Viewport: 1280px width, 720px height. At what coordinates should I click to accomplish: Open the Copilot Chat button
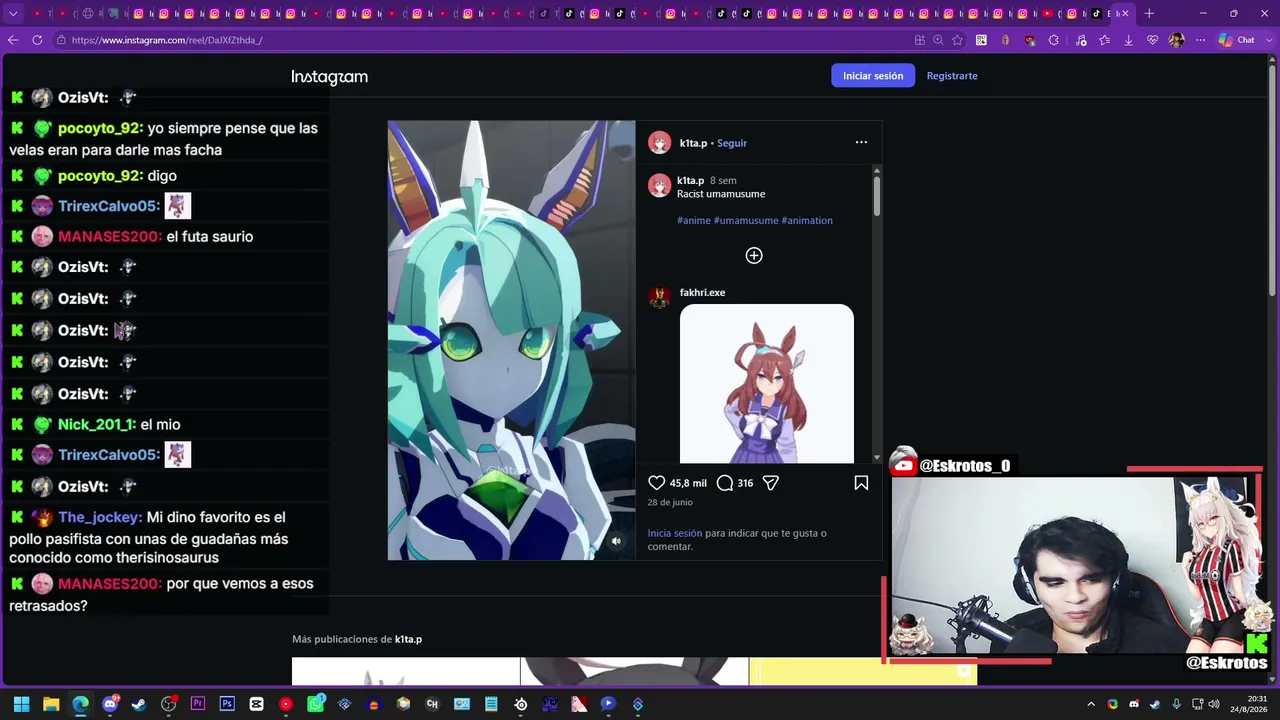point(1238,40)
